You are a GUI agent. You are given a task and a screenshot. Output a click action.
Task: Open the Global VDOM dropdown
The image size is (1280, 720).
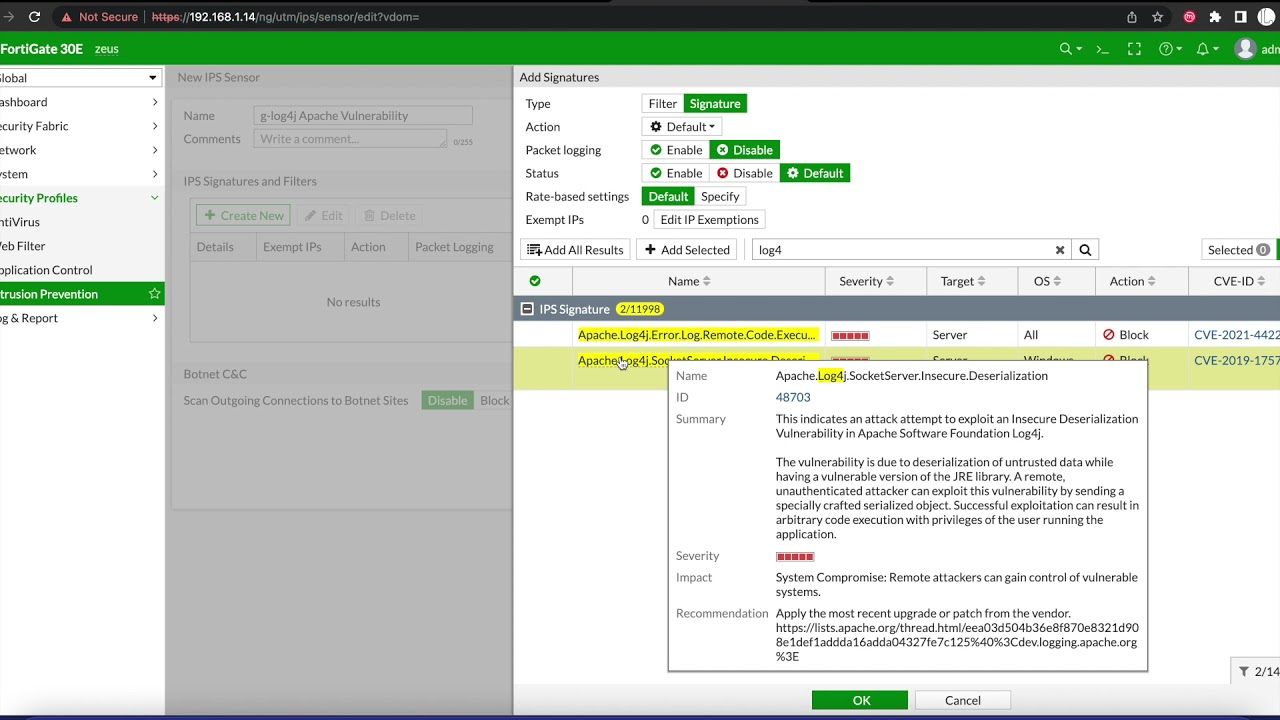point(80,78)
